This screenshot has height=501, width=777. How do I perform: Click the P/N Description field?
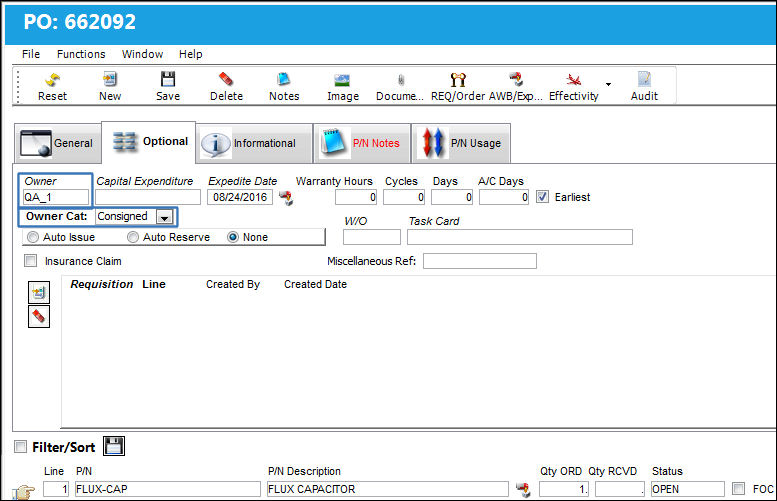click(388, 489)
